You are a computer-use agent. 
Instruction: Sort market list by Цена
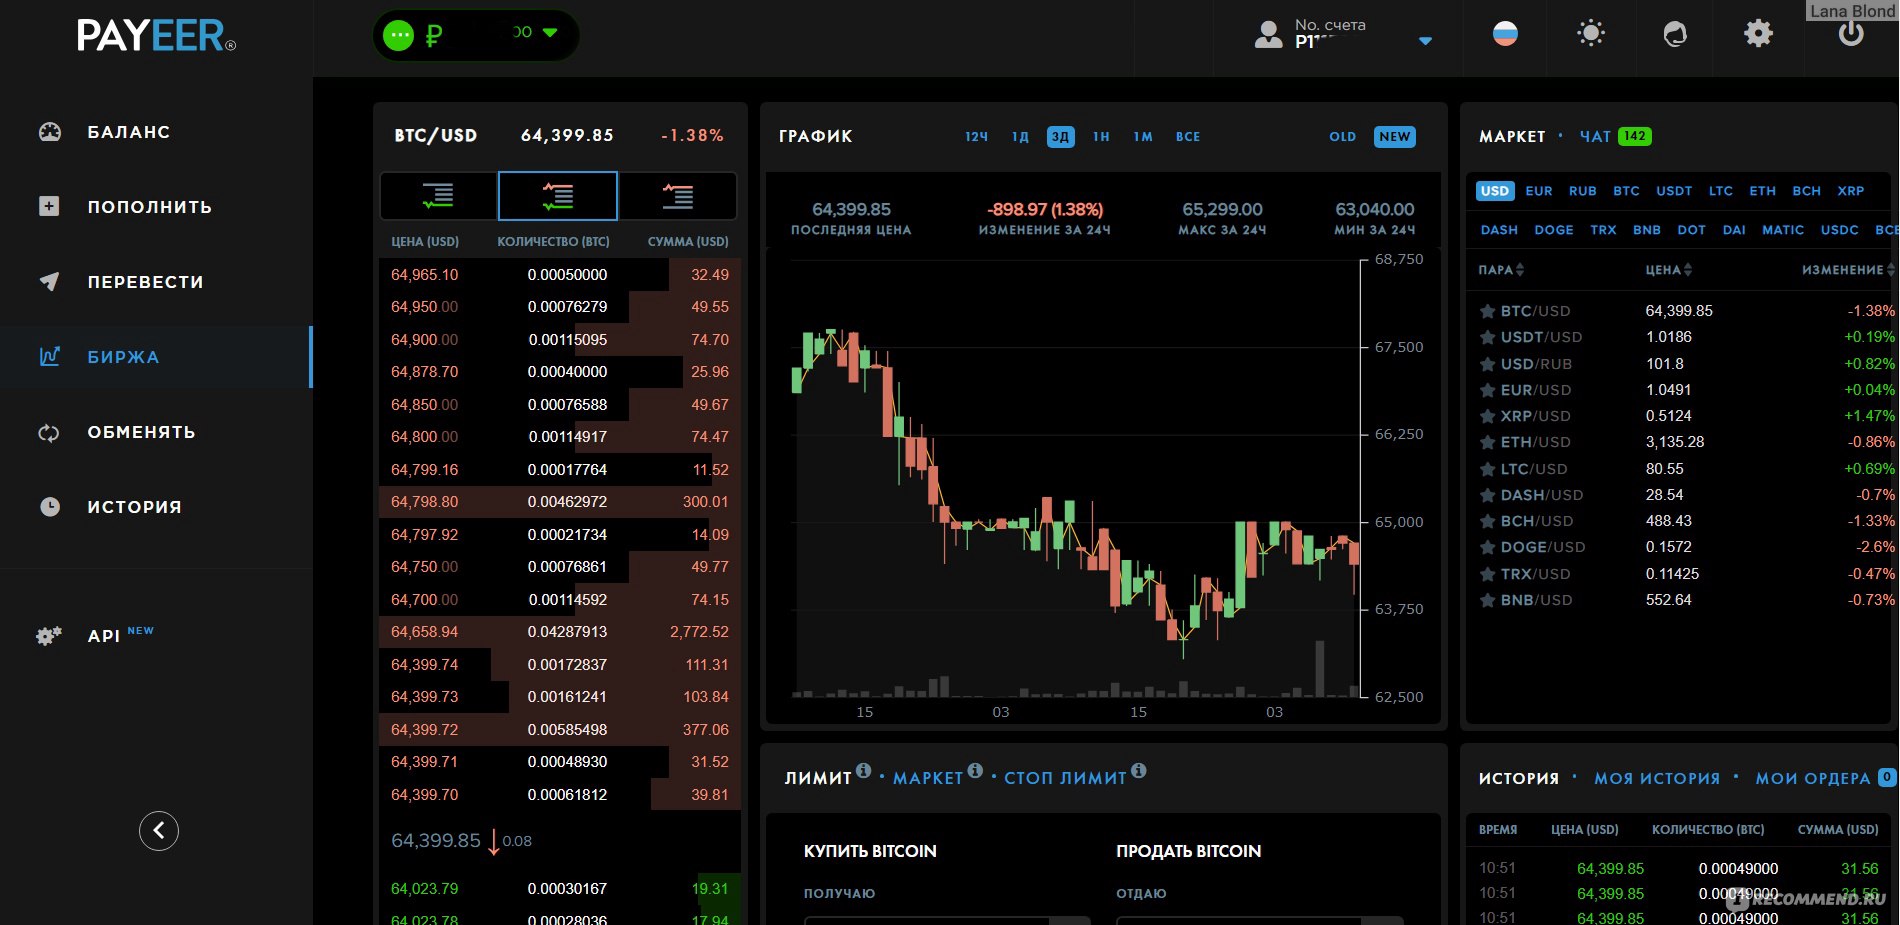[1668, 270]
